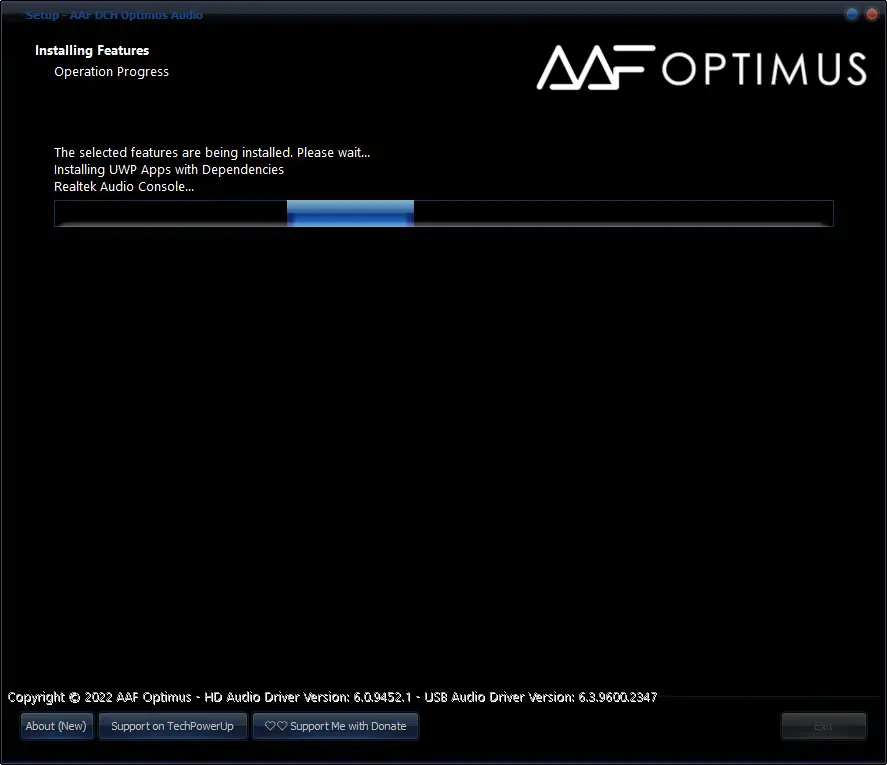
Task: Click 'The selected features are being installed' text
Action: click(x=212, y=152)
